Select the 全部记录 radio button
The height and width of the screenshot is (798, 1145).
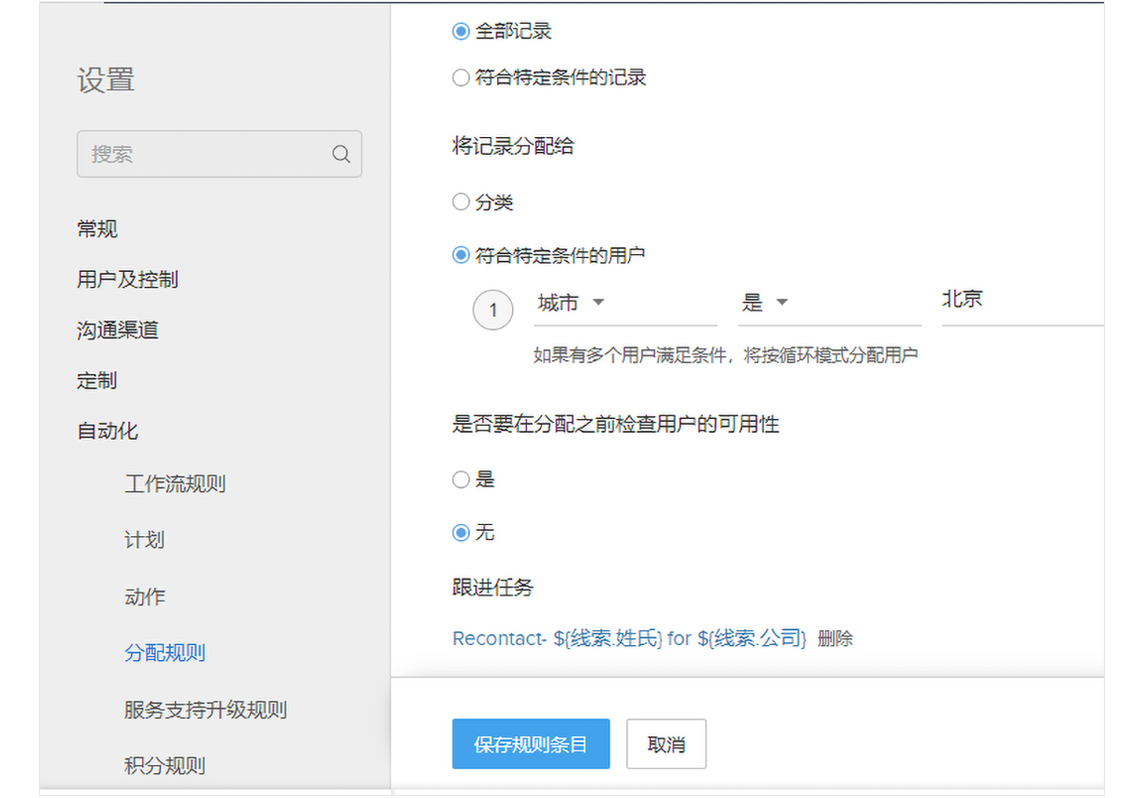(461, 32)
